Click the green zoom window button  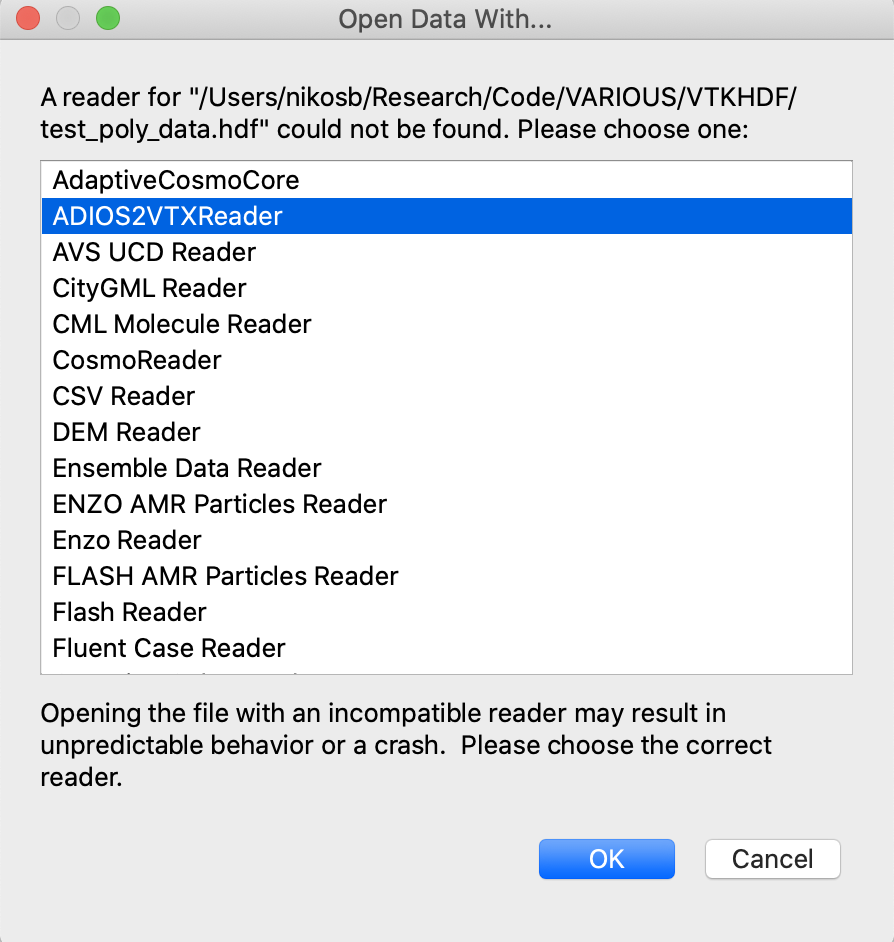(107, 18)
